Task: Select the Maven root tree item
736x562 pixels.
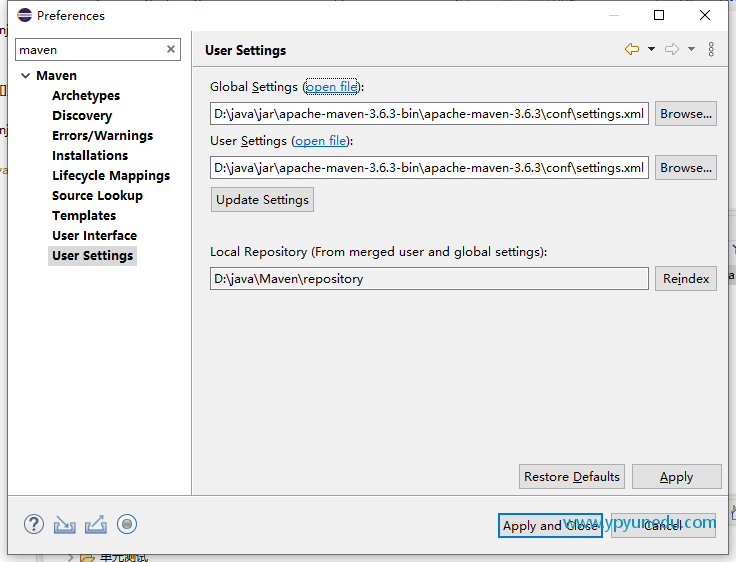Action: click(x=56, y=76)
